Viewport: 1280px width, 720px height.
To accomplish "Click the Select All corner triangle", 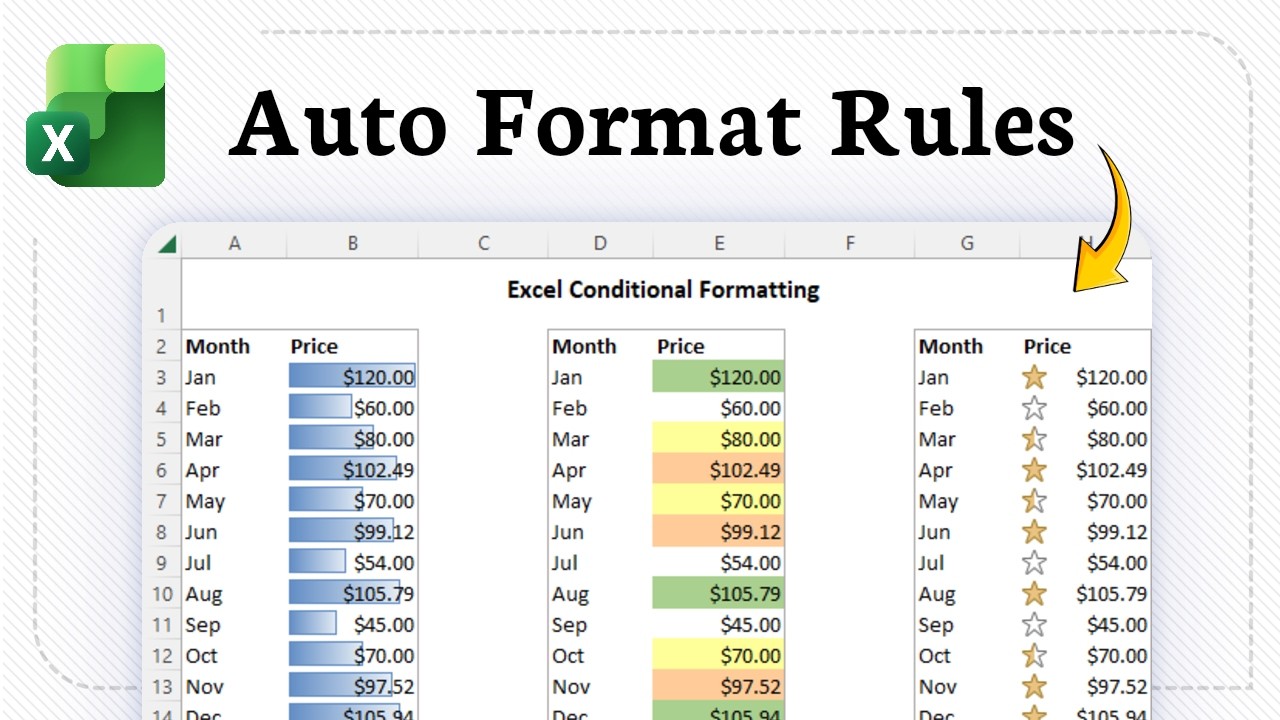I will click(x=166, y=243).
